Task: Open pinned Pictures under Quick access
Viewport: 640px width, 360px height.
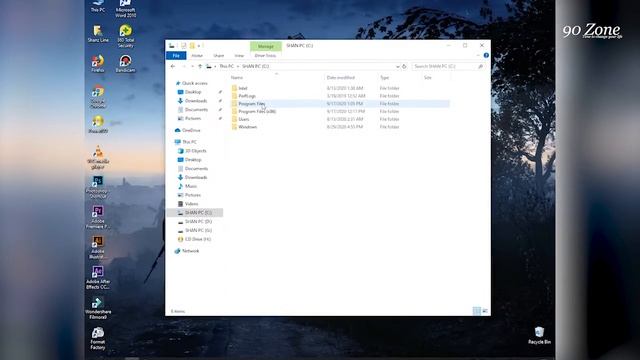Action: click(193, 118)
